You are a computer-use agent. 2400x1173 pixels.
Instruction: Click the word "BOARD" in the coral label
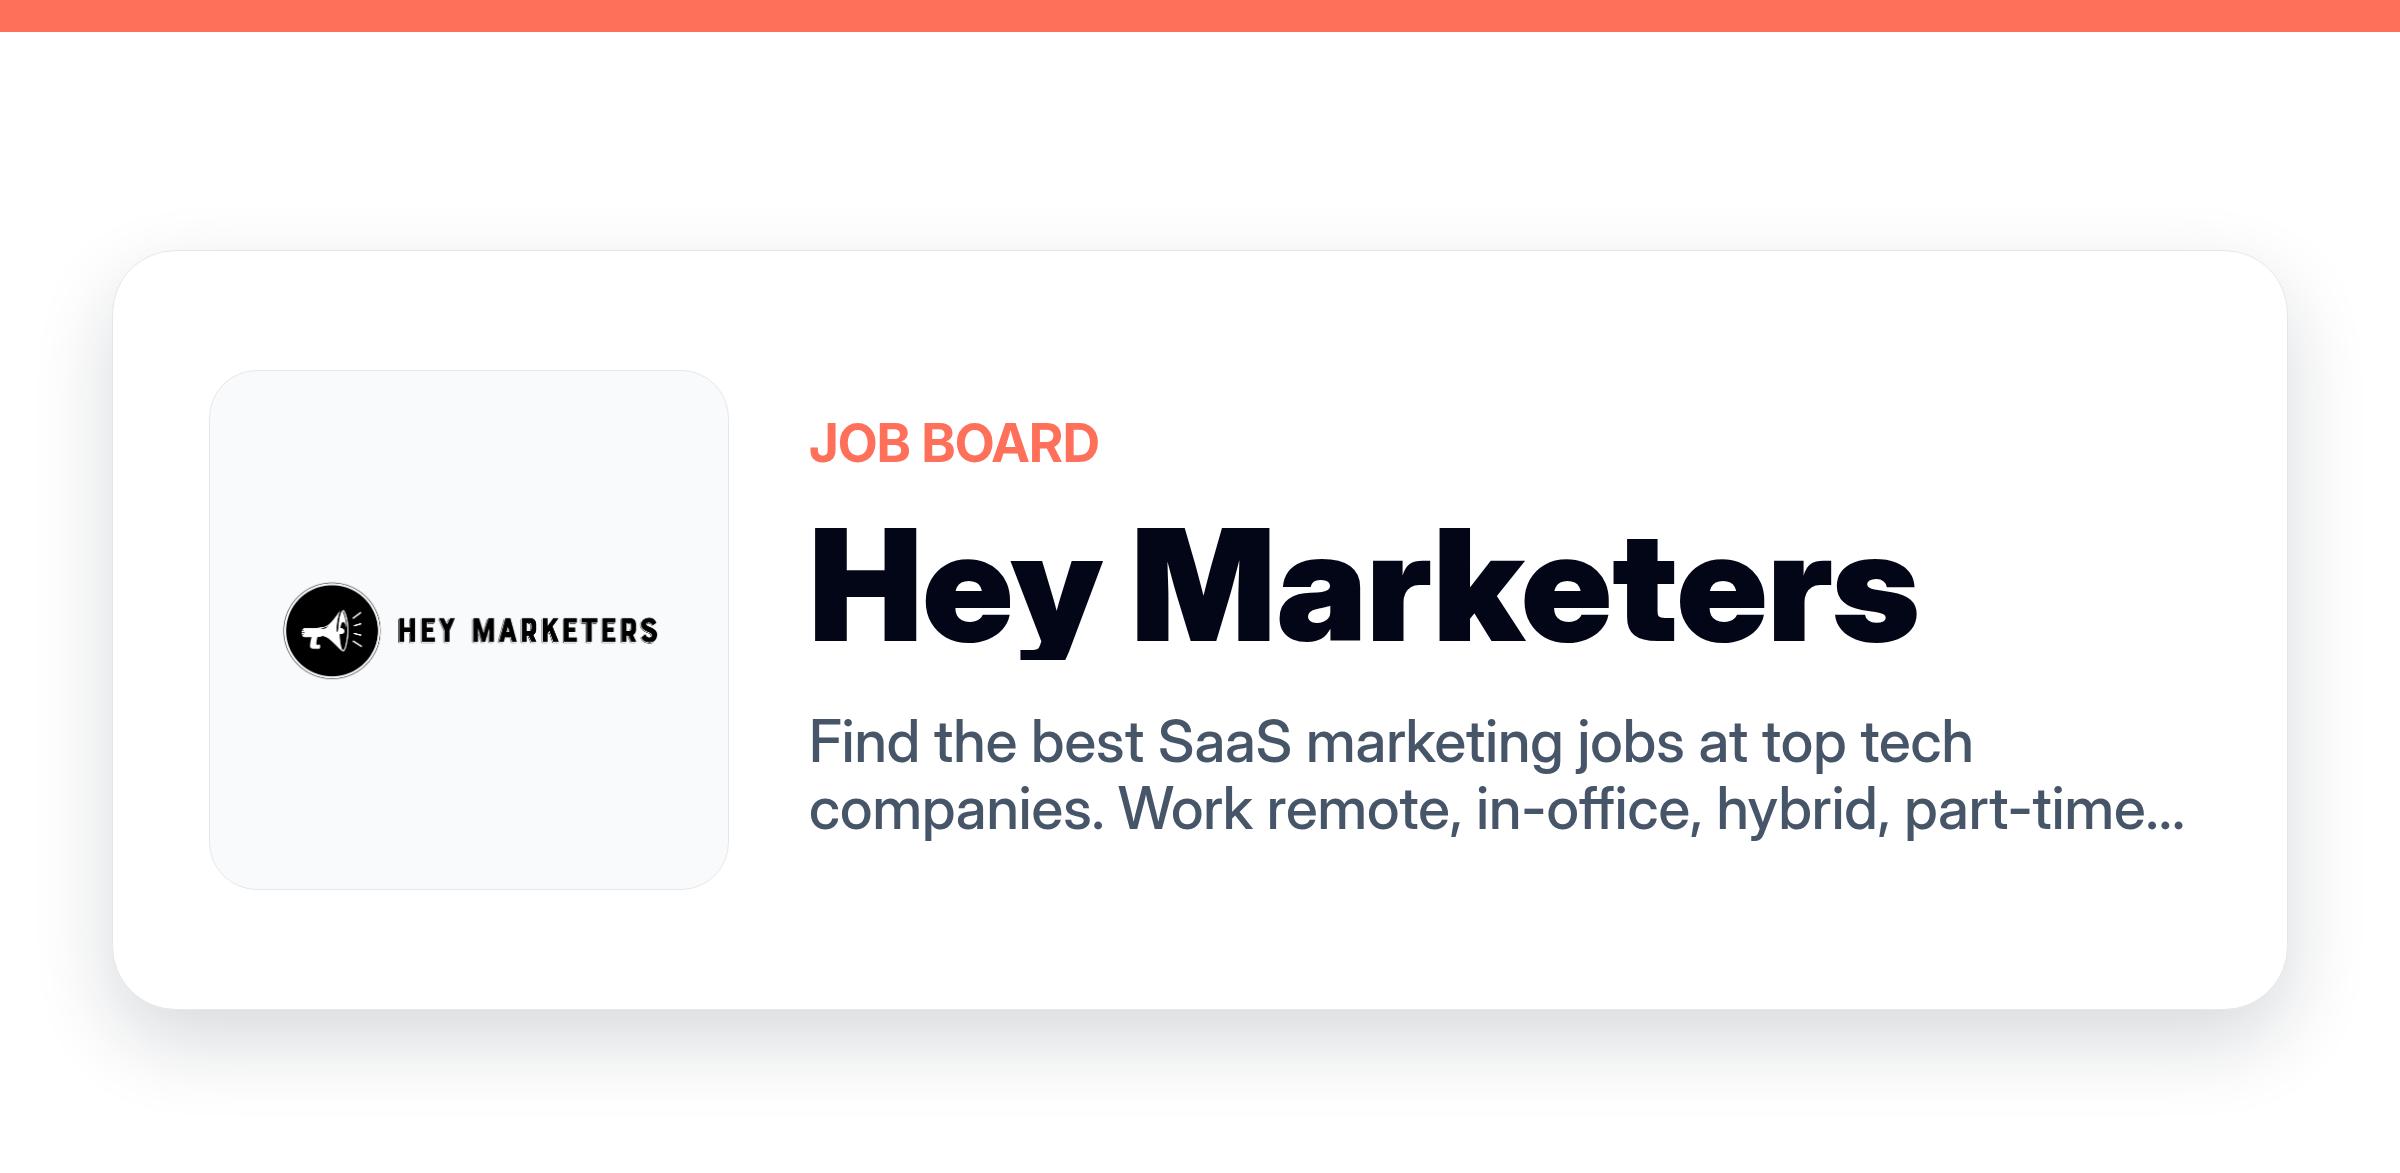pyautogui.click(x=1010, y=444)
